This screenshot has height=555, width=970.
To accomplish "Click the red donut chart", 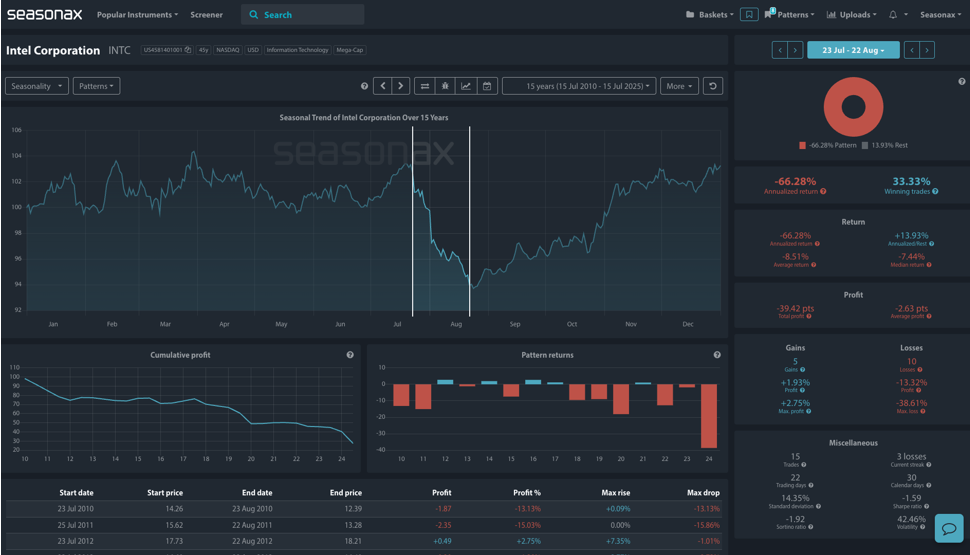I will (853, 107).
